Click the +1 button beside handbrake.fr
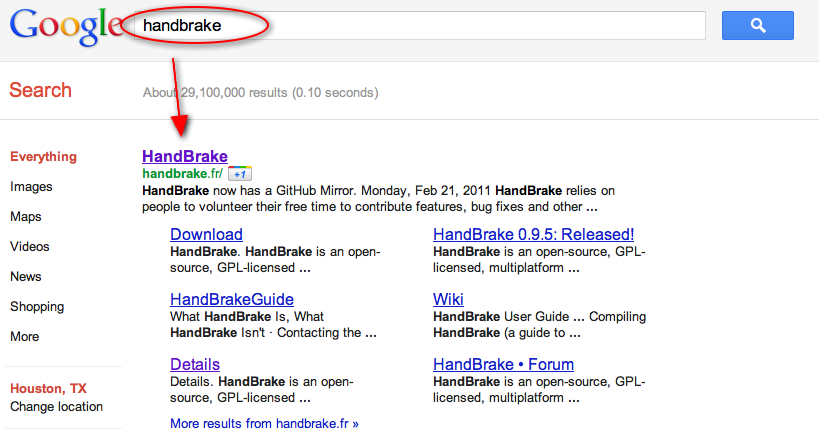 (x=240, y=174)
